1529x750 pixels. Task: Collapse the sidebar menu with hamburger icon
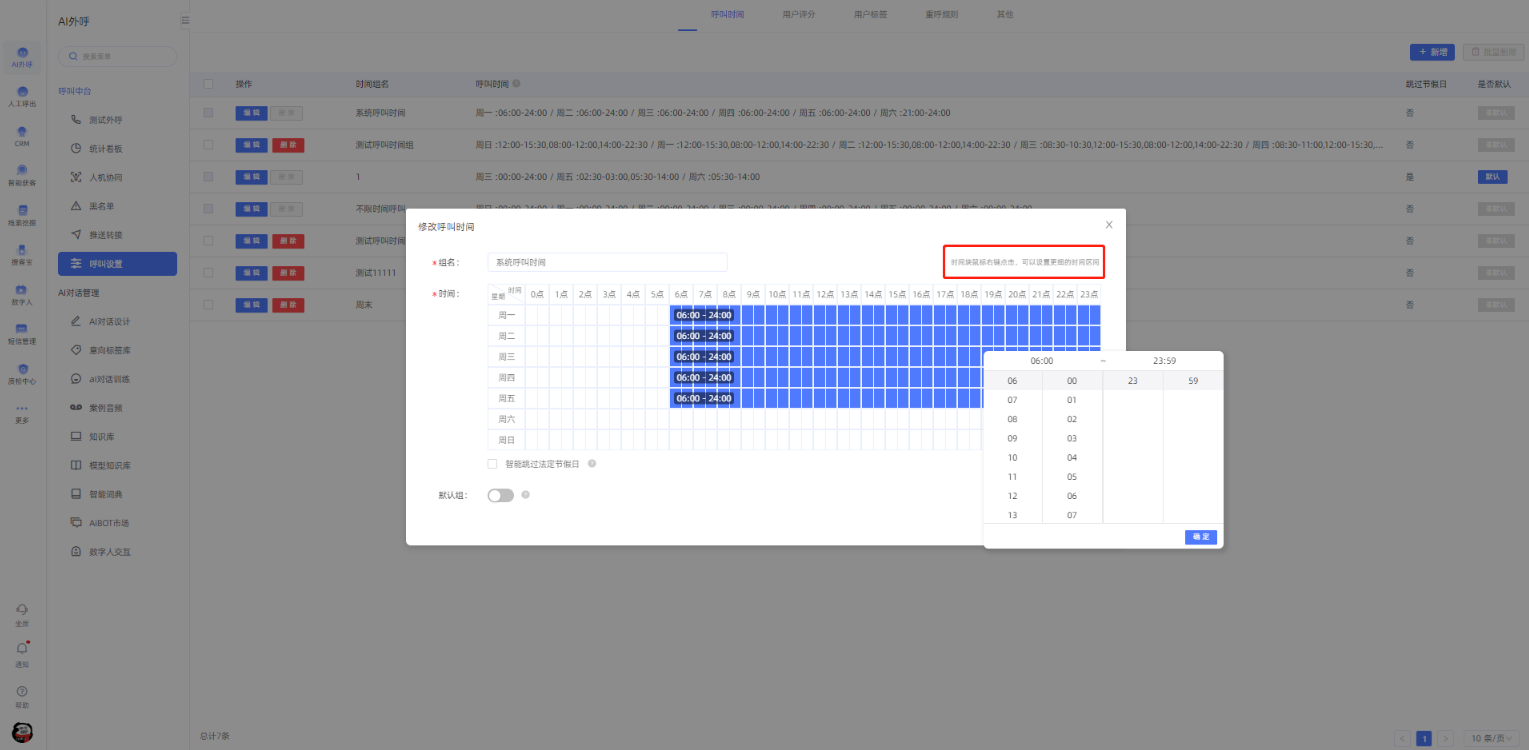pos(185,20)
